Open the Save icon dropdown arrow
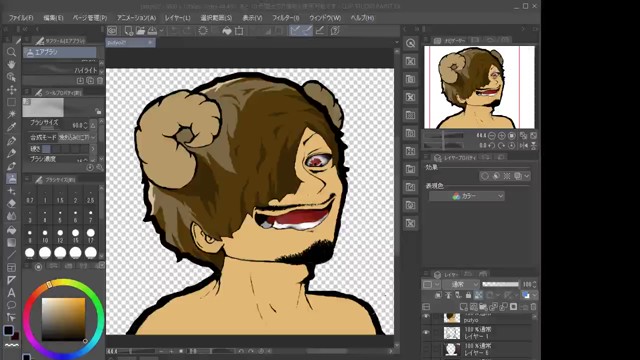This screenshot has width=640, height=360. coord(162,31)
